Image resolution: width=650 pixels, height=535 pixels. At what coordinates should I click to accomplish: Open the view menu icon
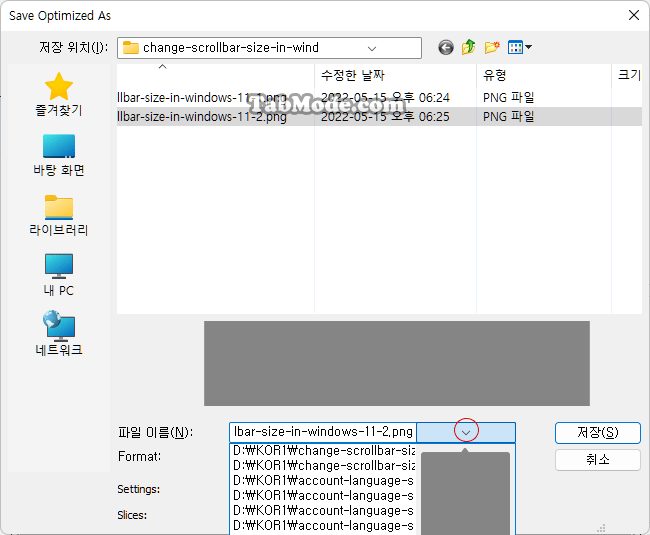point(519,47)
